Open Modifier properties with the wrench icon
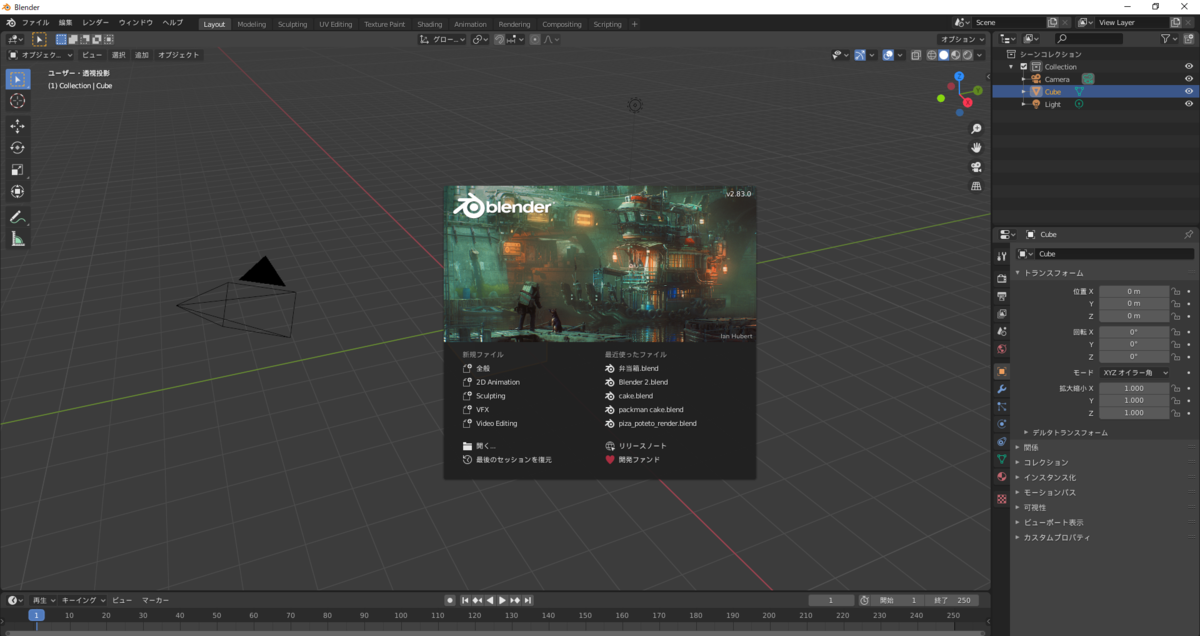 point(1000,390)
